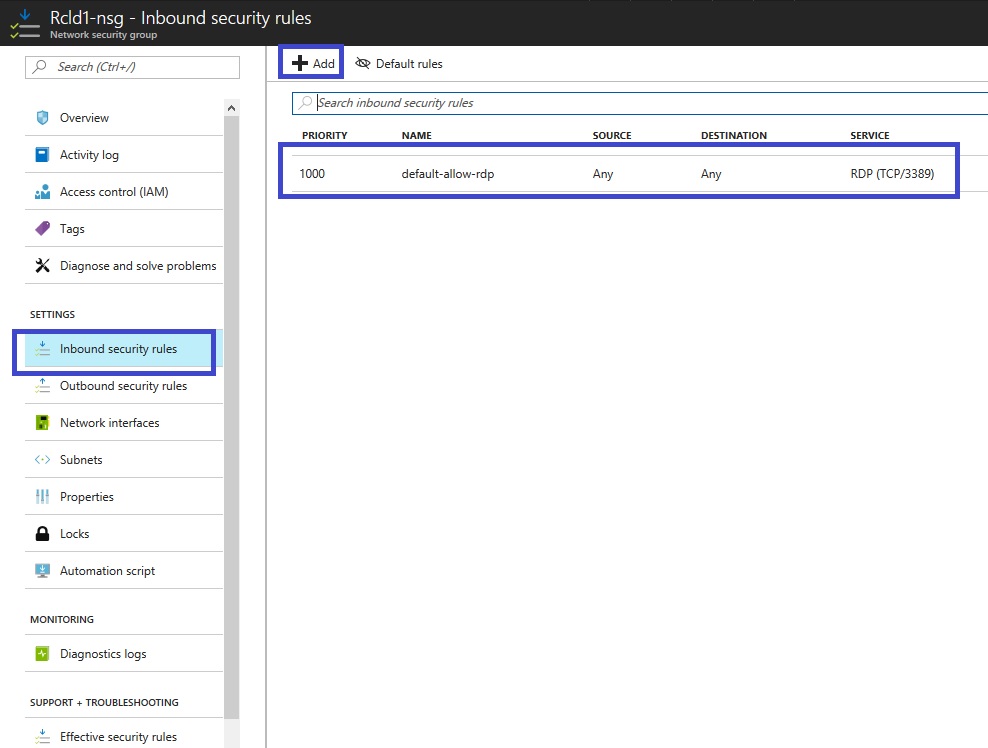Screen dimensions: 988x748
Task: Click the Diagnostics logs icon
Action: coord(42,654)
